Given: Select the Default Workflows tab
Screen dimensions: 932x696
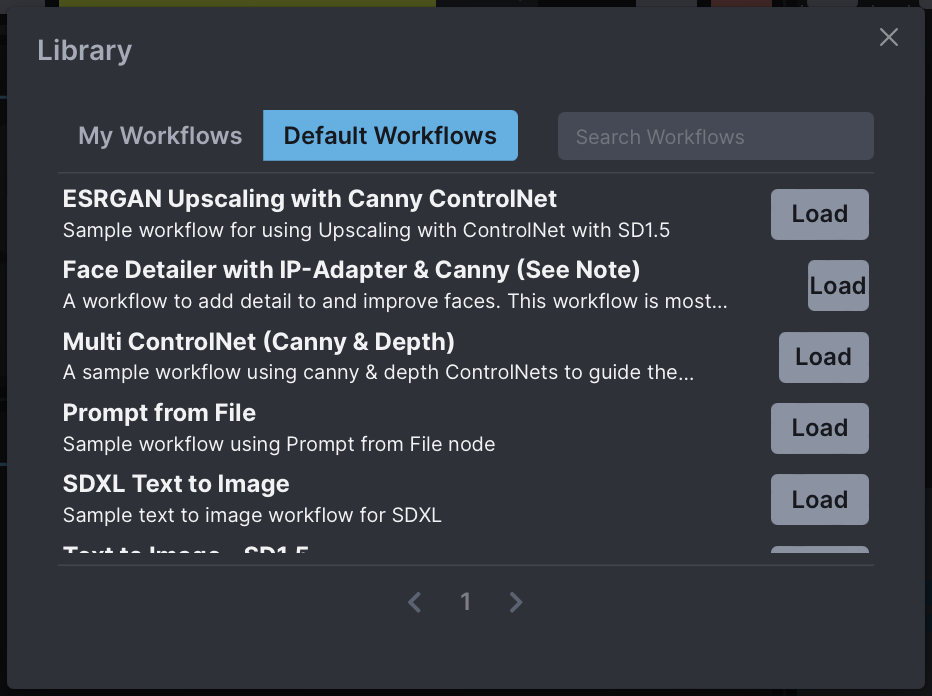Looking at the screenshot, I should click(390, 135).
